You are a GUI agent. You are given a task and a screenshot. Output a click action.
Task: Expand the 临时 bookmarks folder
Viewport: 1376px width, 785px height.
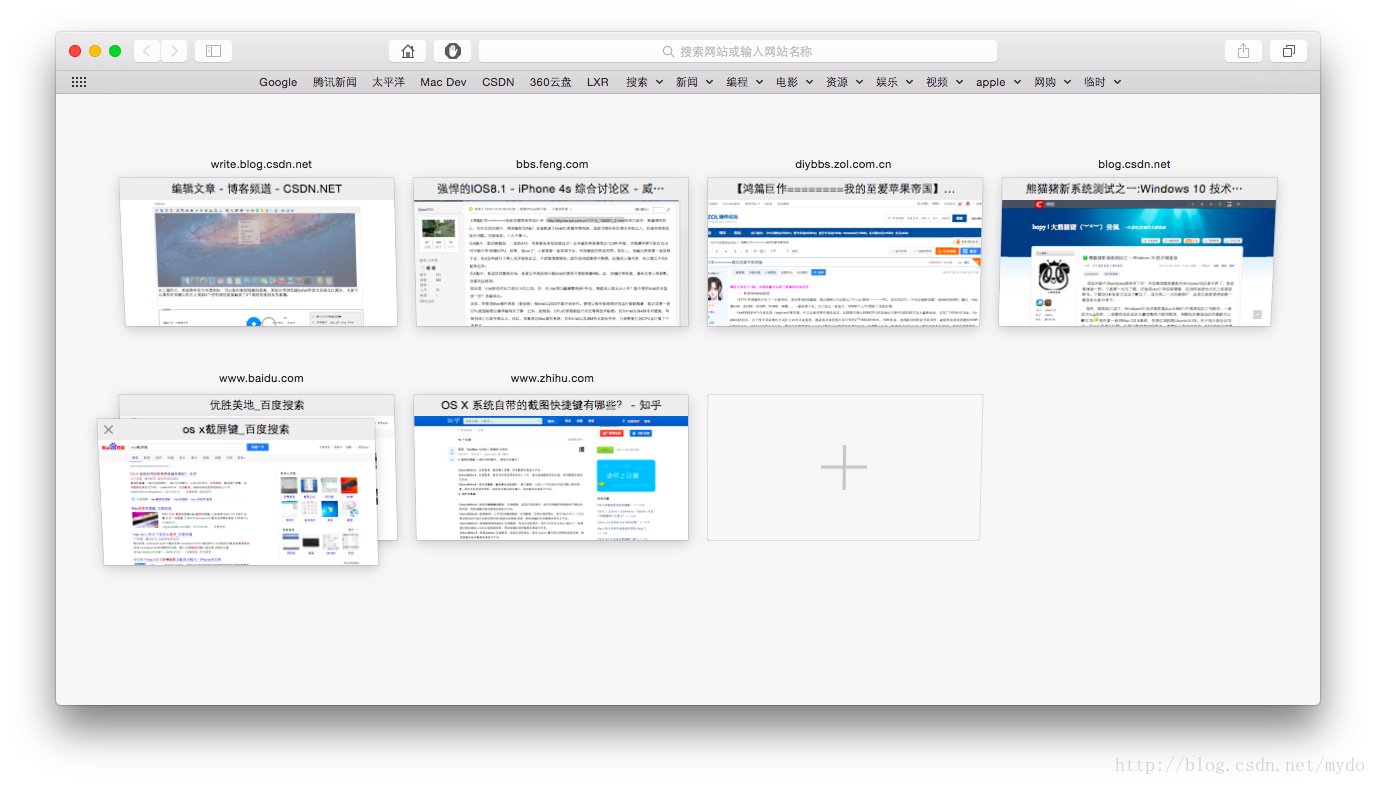pos(1102,82)
